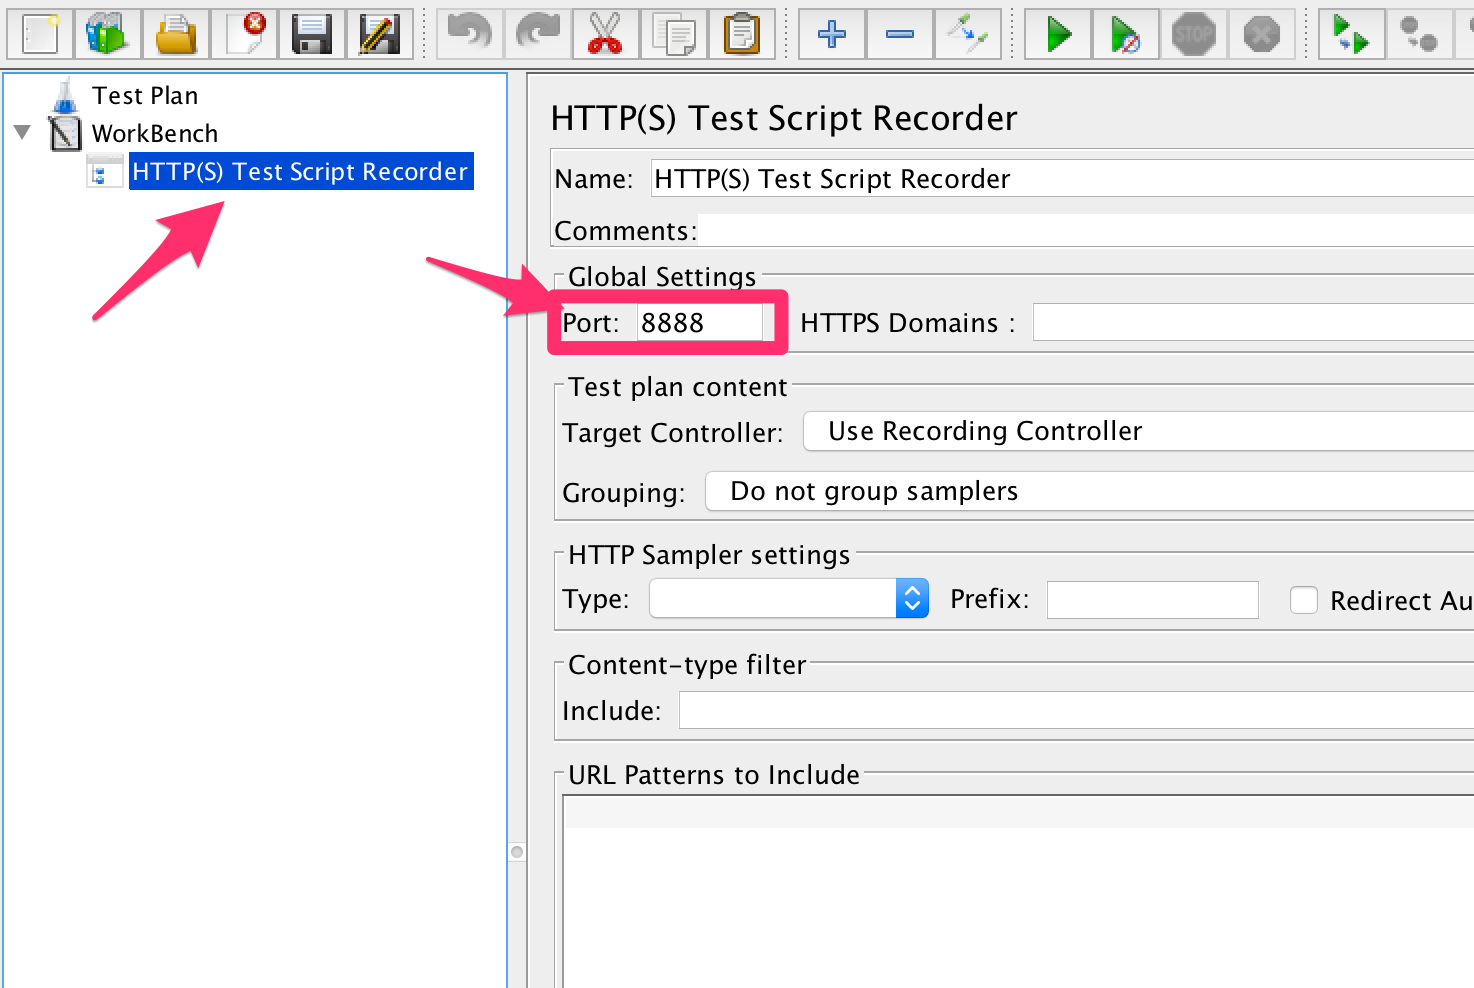Click the Name input field

[1062, 179]
